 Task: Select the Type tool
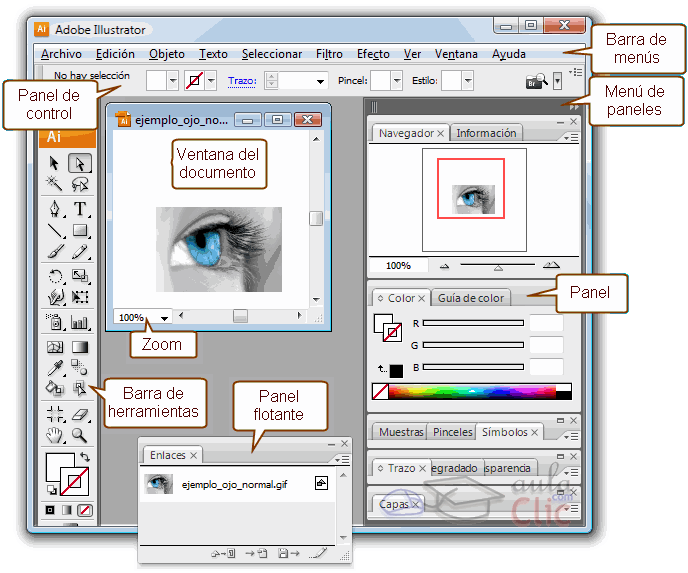click(x=80, y=209)
